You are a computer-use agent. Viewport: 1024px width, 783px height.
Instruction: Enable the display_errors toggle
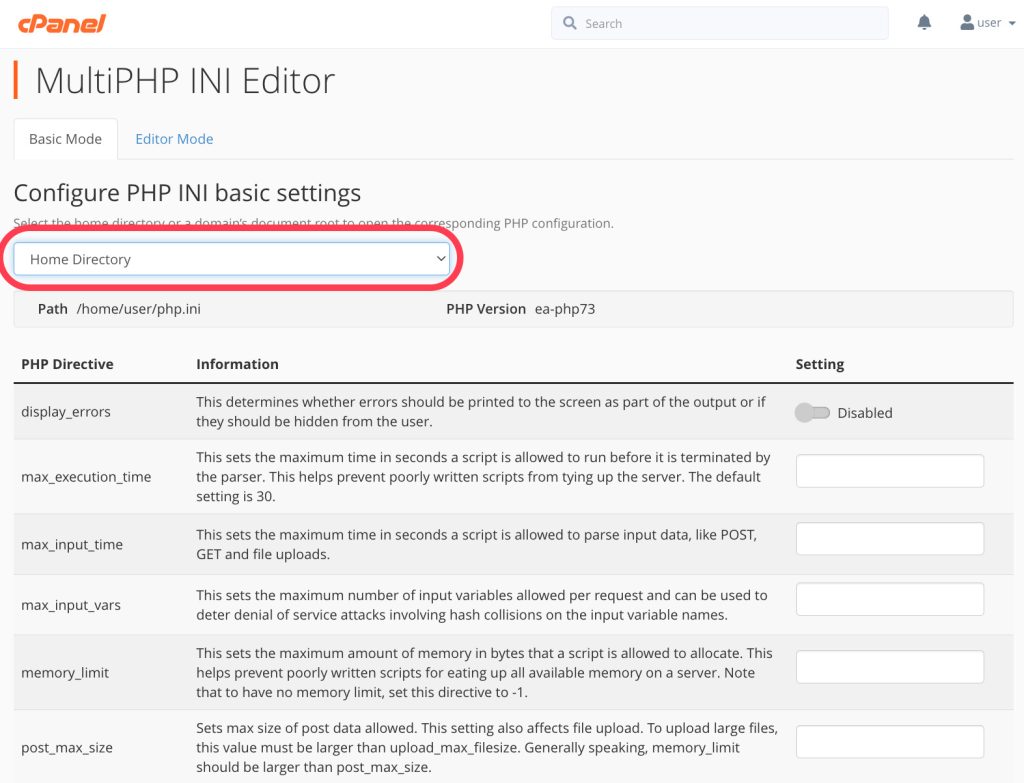coord(811,412)
